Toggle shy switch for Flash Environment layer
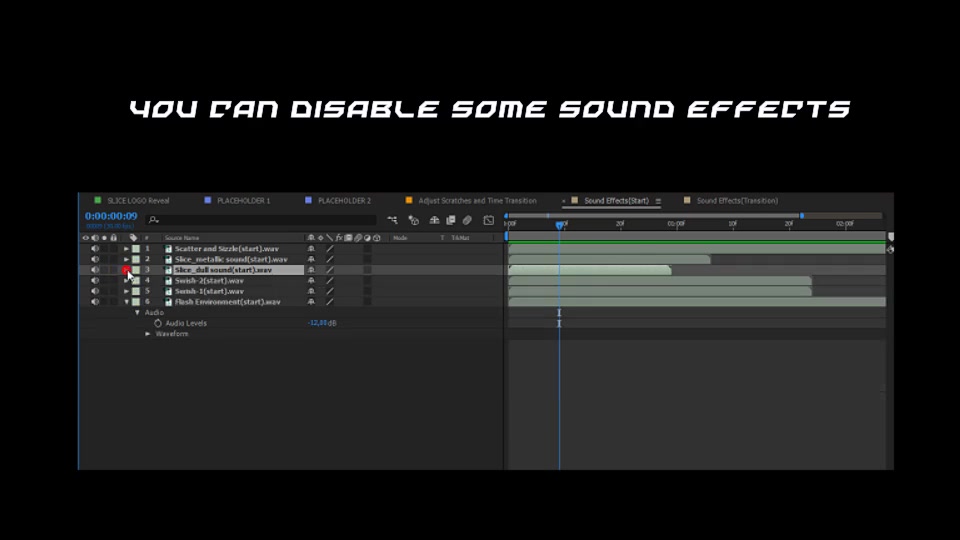The width and height of the screenshot is (960, 540). [x=311, y=302]
